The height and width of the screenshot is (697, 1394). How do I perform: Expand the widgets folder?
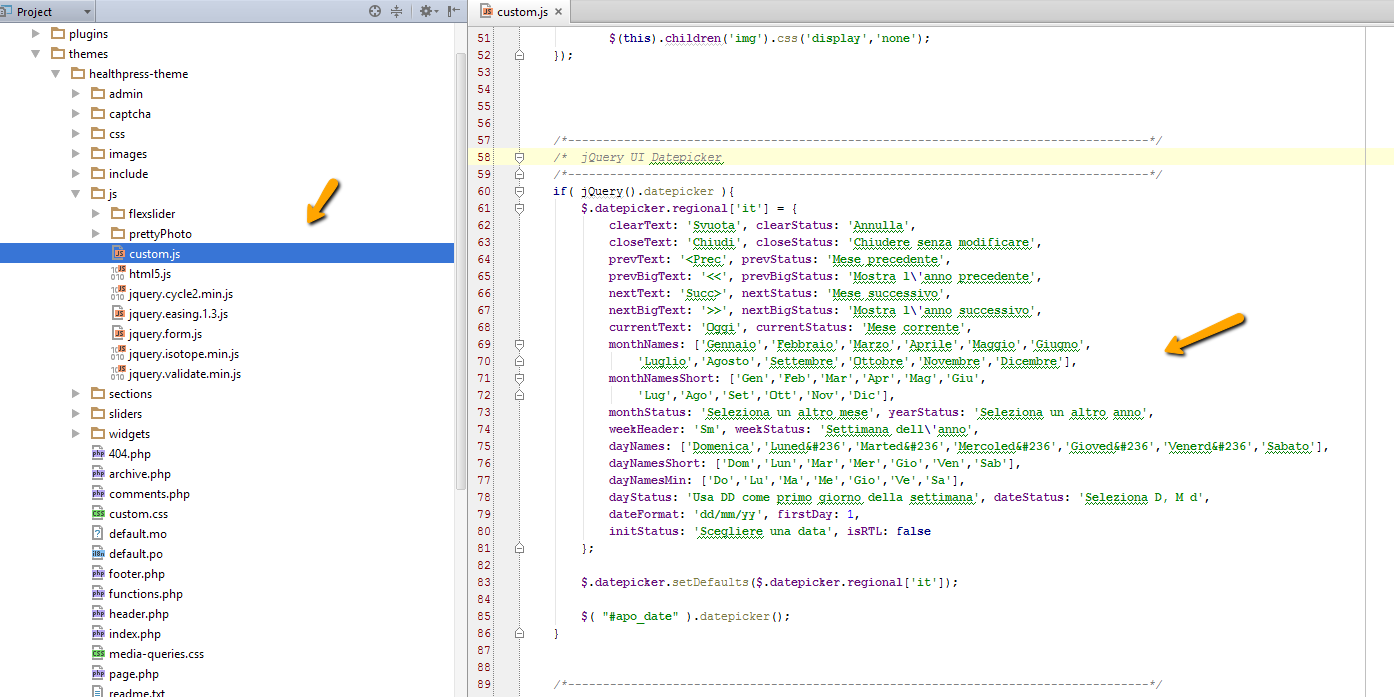point(76,434)
